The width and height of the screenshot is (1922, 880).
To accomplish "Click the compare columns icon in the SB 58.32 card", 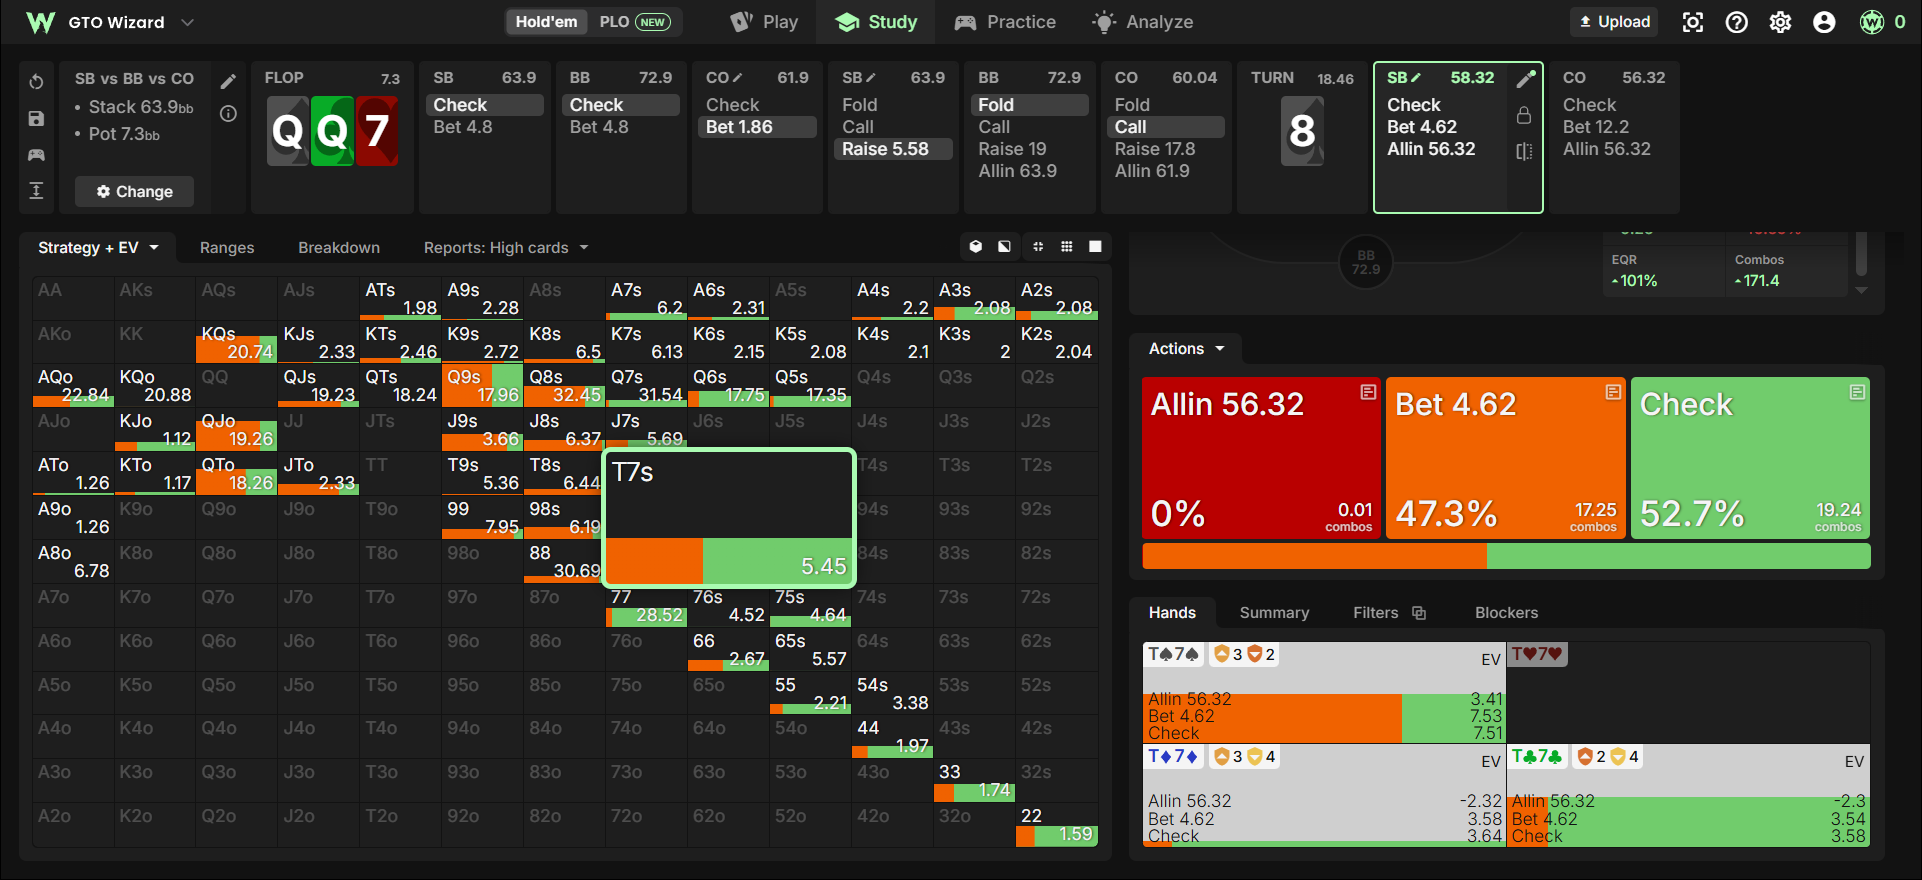I will (x=1524, y=151).
